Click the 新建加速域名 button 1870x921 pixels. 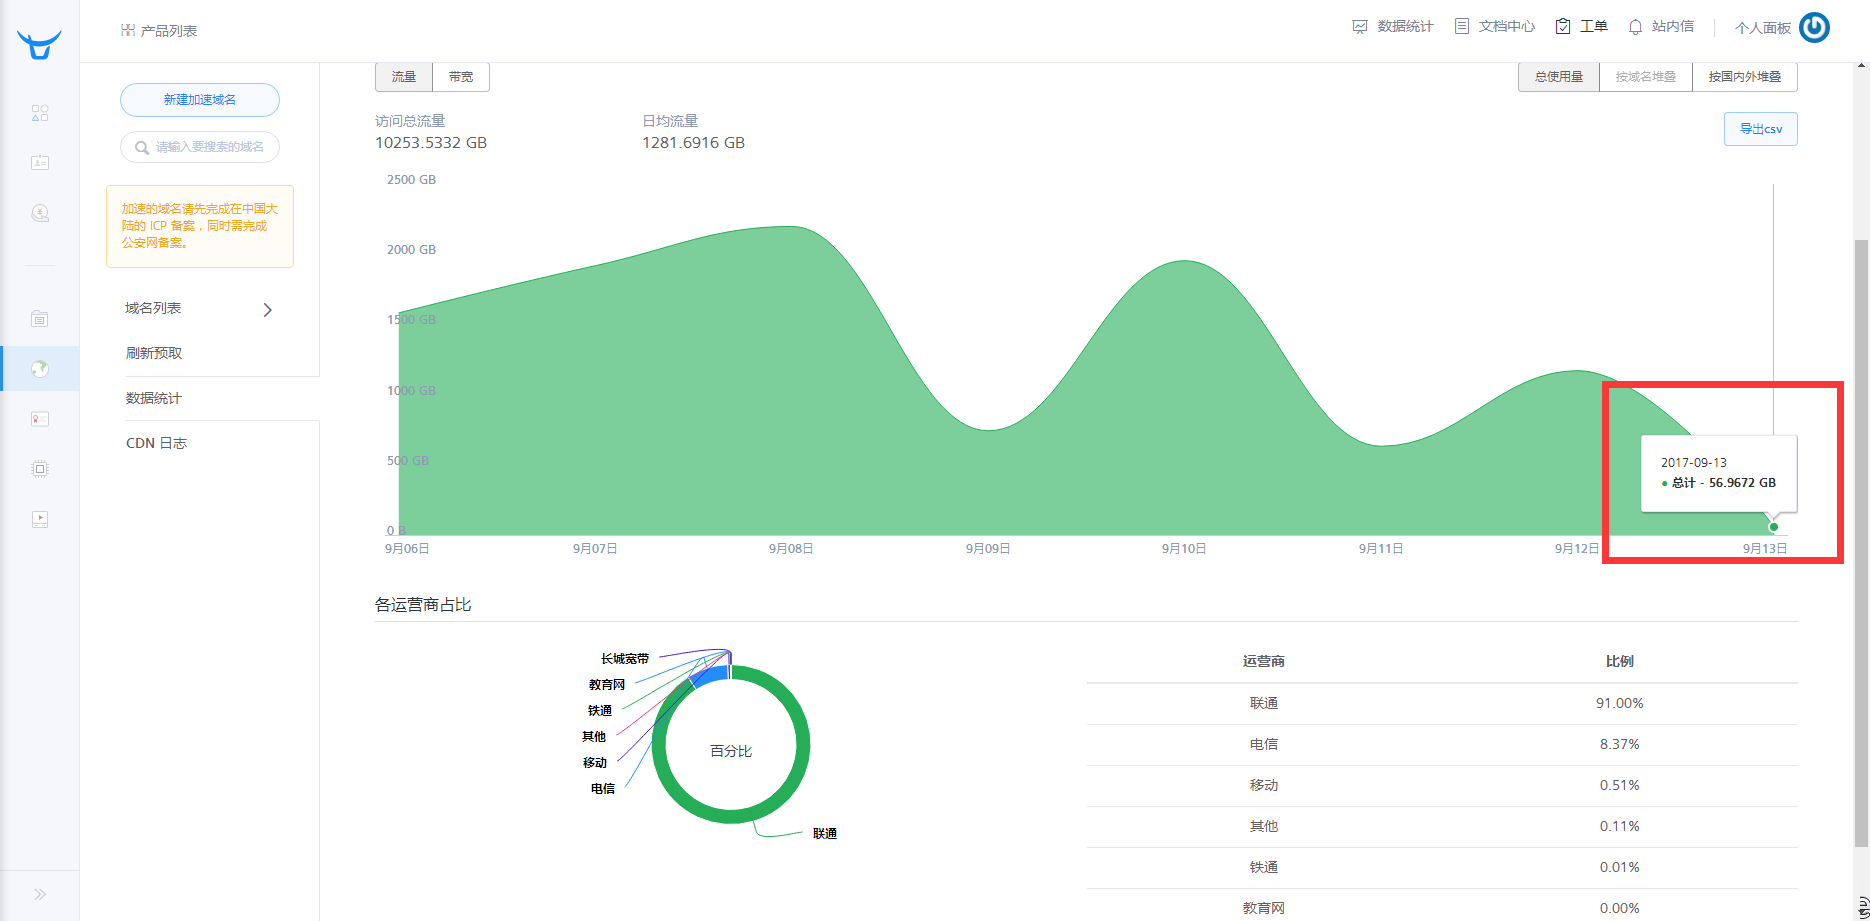200,100
